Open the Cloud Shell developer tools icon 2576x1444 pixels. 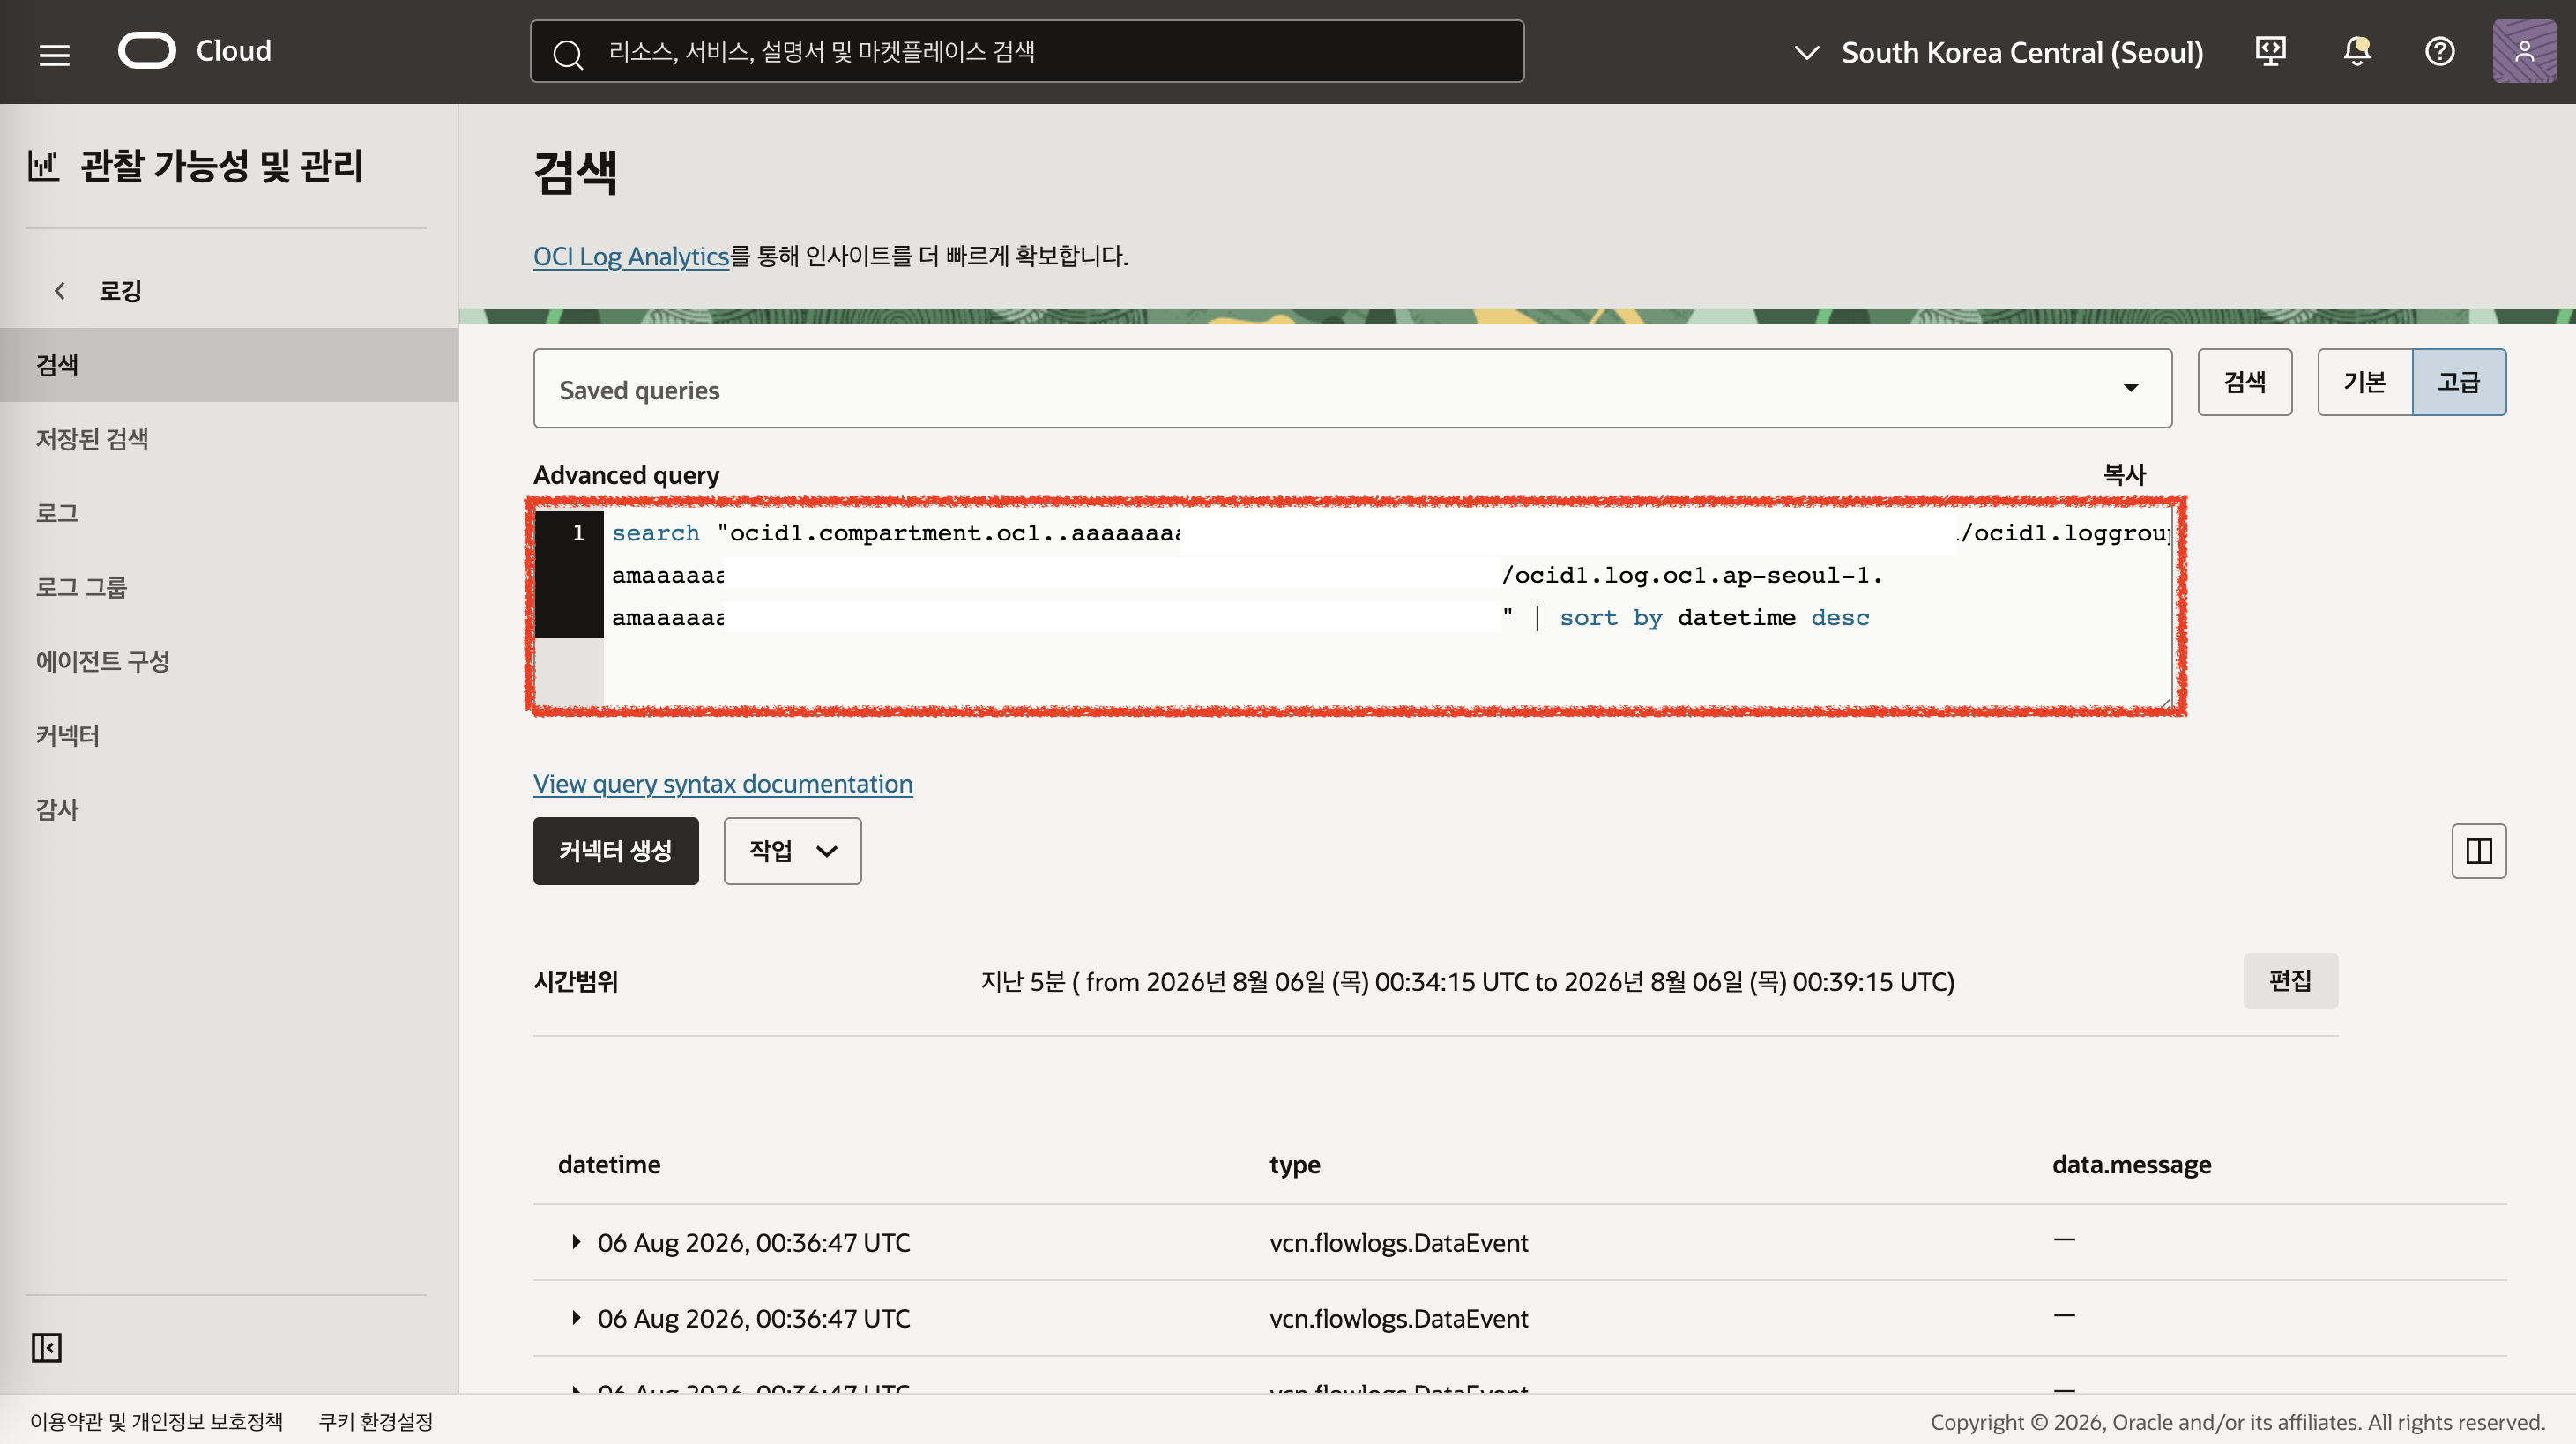point(2270,51)
